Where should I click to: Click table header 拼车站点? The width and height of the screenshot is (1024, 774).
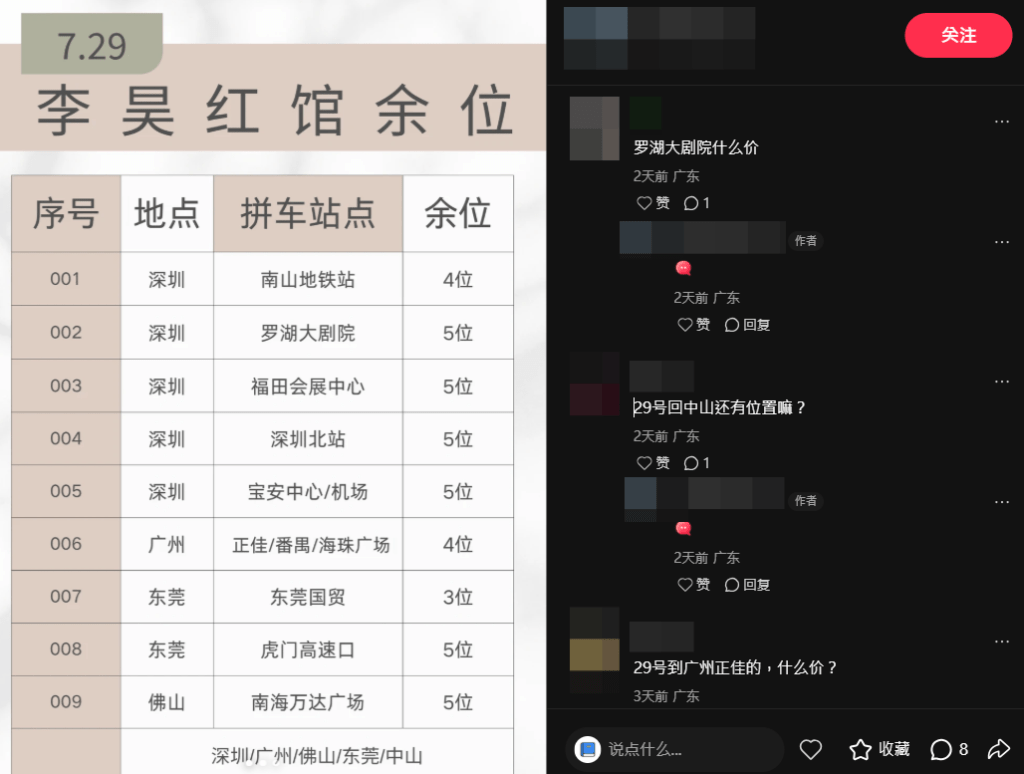pyautogui.click(x=308, y=214)
